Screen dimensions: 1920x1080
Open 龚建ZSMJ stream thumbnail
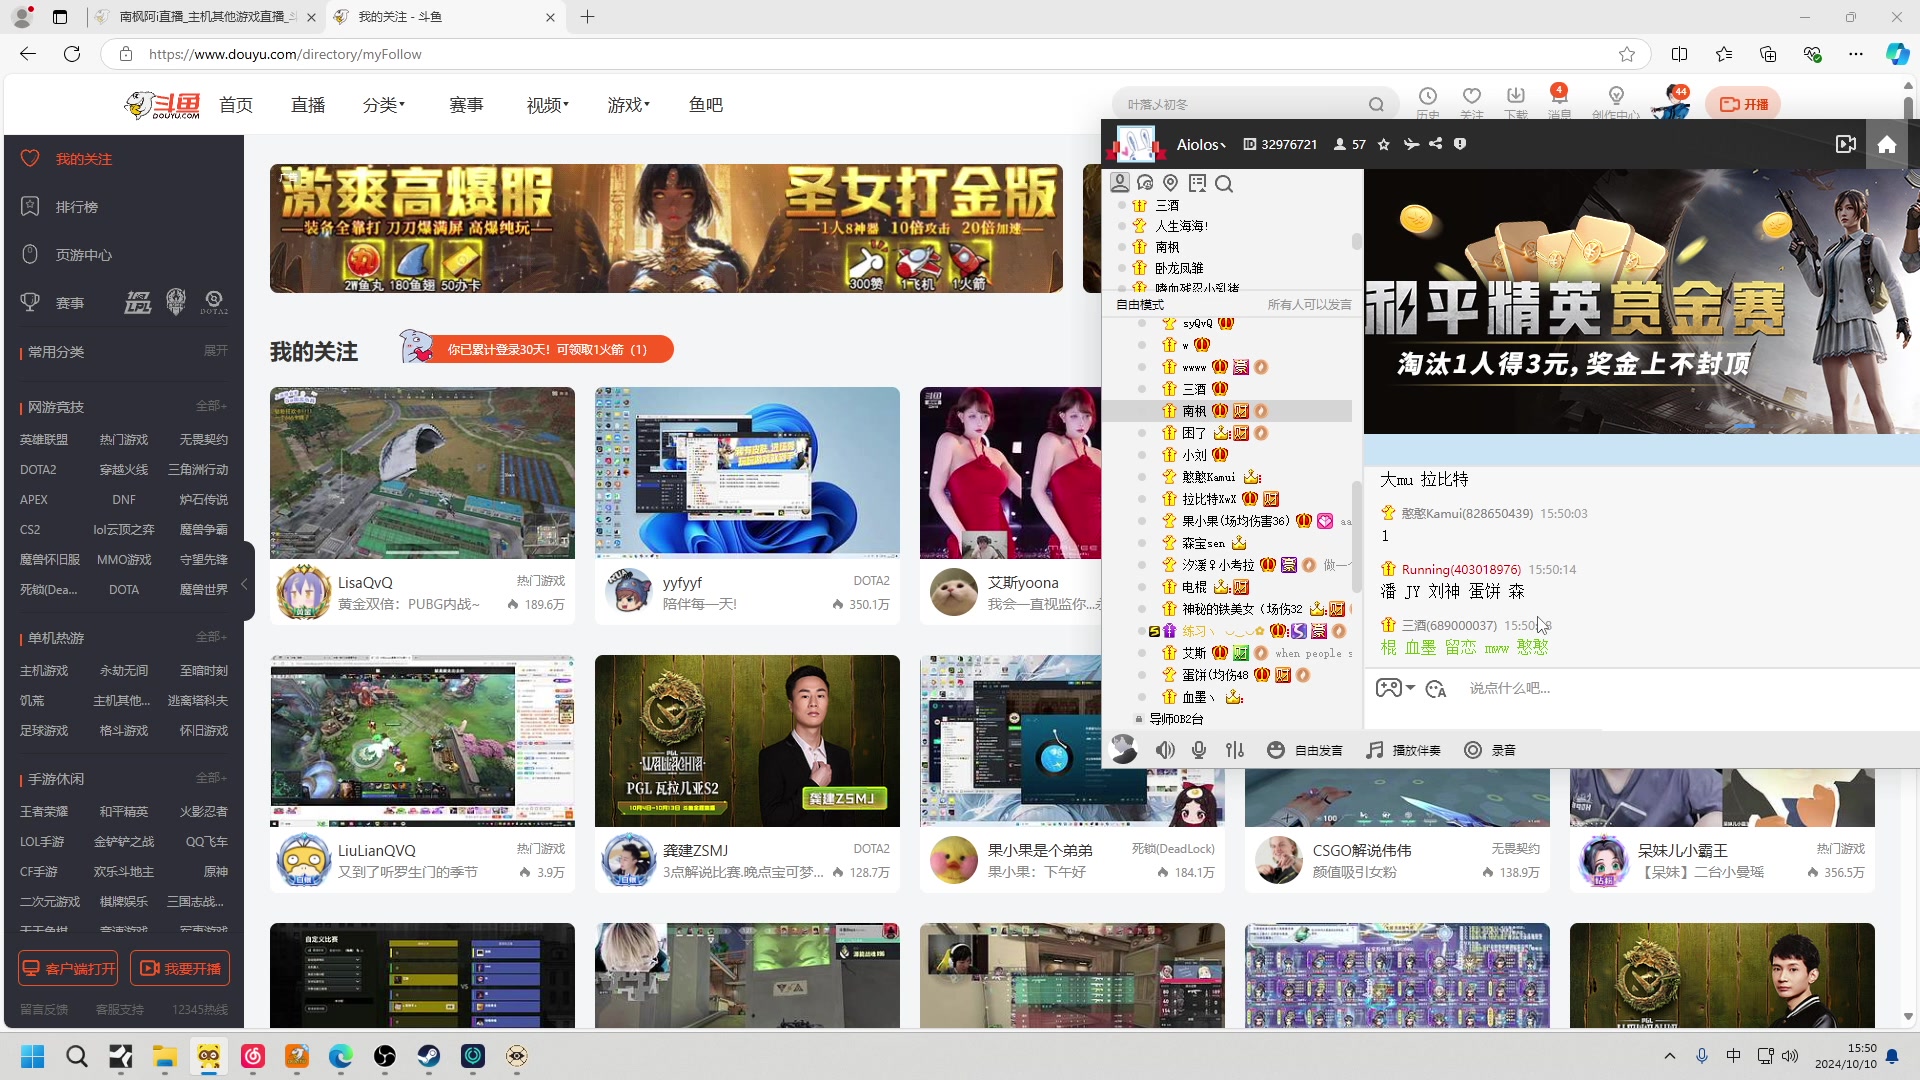coord(747,741)
